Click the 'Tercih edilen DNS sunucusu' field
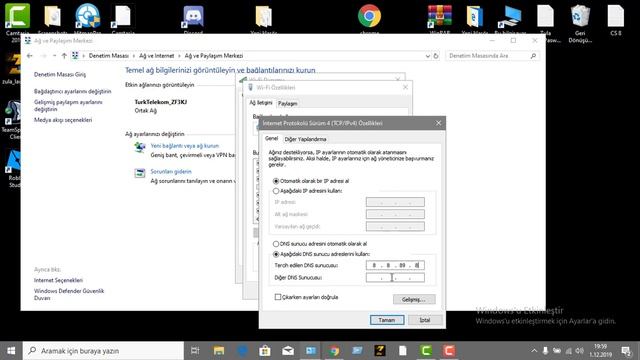Viewport: 640px width, 360px height. (395, 265)
